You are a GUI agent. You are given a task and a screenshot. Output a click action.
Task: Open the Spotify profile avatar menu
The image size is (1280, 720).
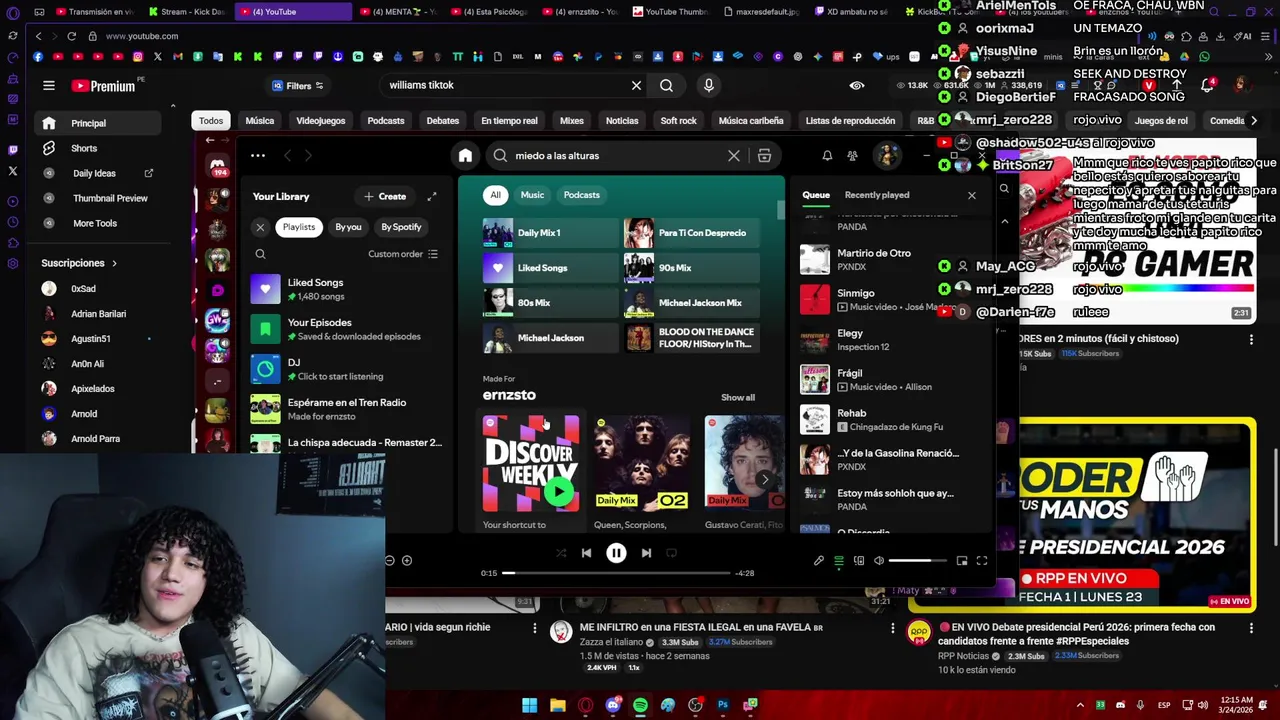pos(886,156)
